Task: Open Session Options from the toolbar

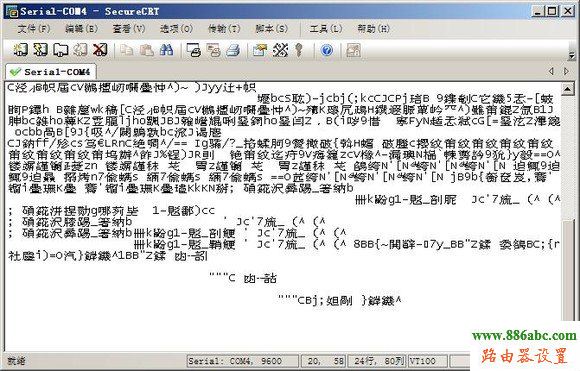Action: 260,50
